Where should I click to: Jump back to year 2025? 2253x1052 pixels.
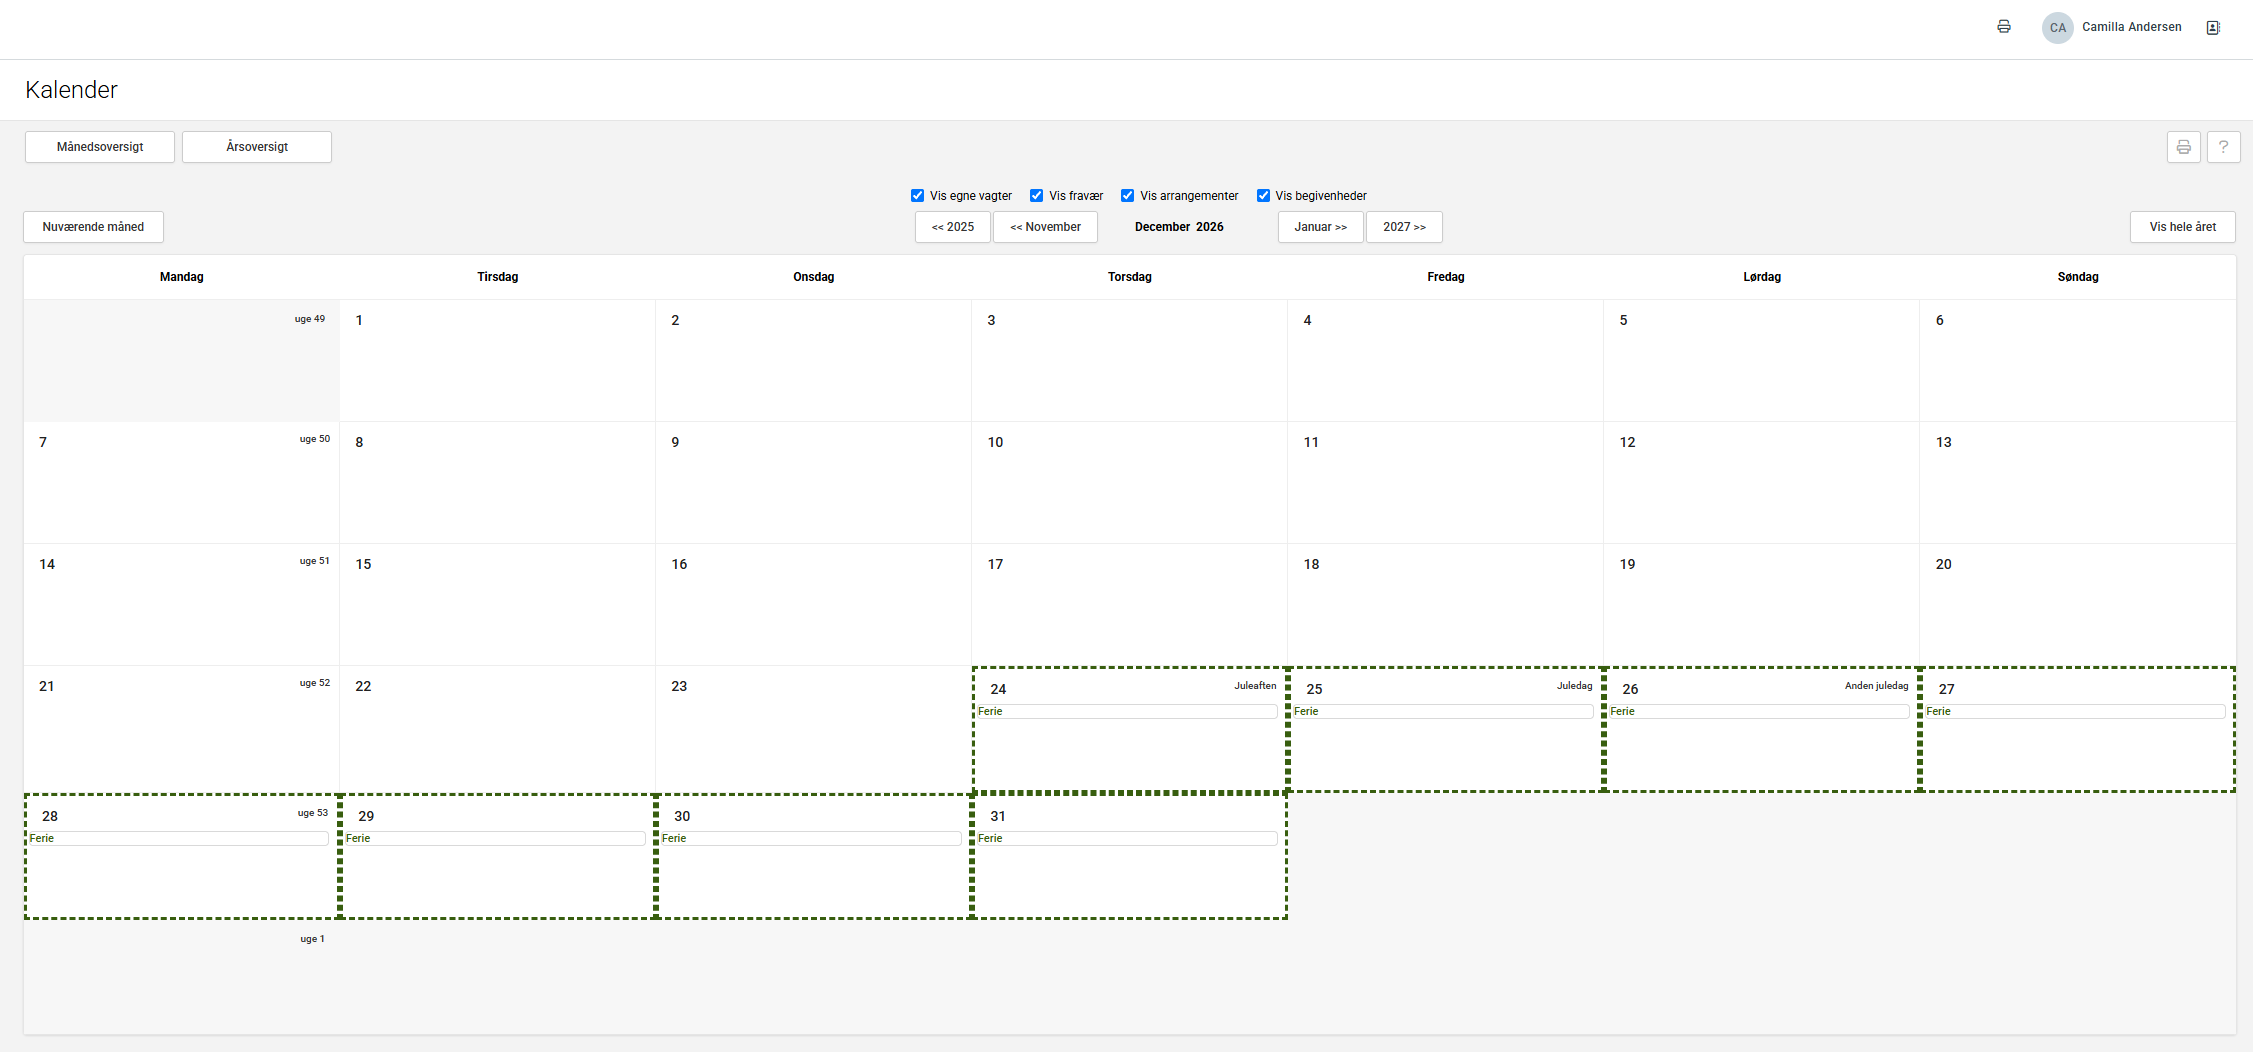(x=953, y=227)
